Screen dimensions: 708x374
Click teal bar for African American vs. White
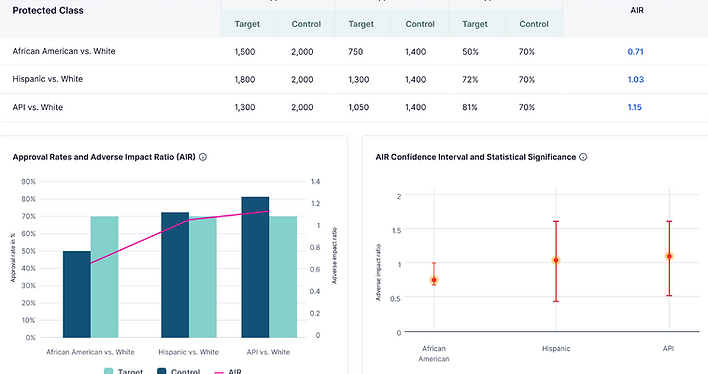point(104,277)
